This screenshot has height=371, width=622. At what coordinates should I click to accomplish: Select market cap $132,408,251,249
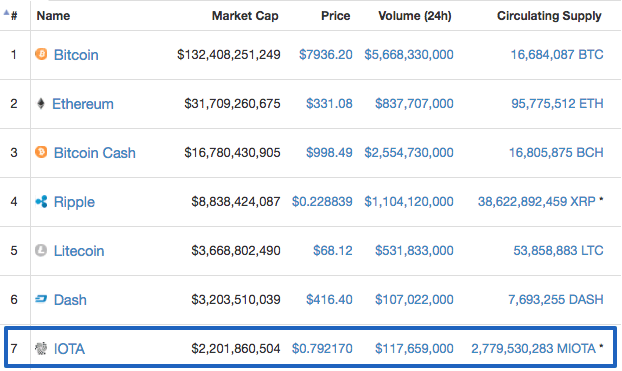(229, 54)
